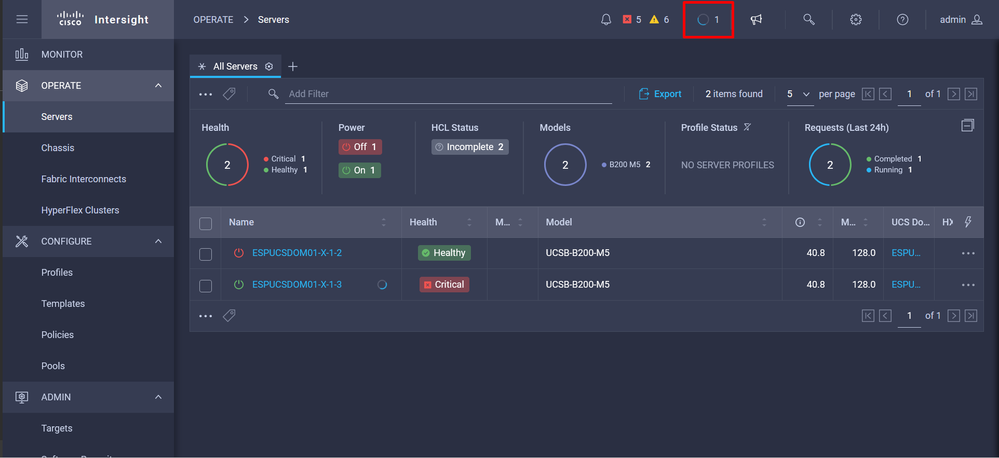Open row actions for ESPUCSDOM01-X-1-3

tap(968, 285)
